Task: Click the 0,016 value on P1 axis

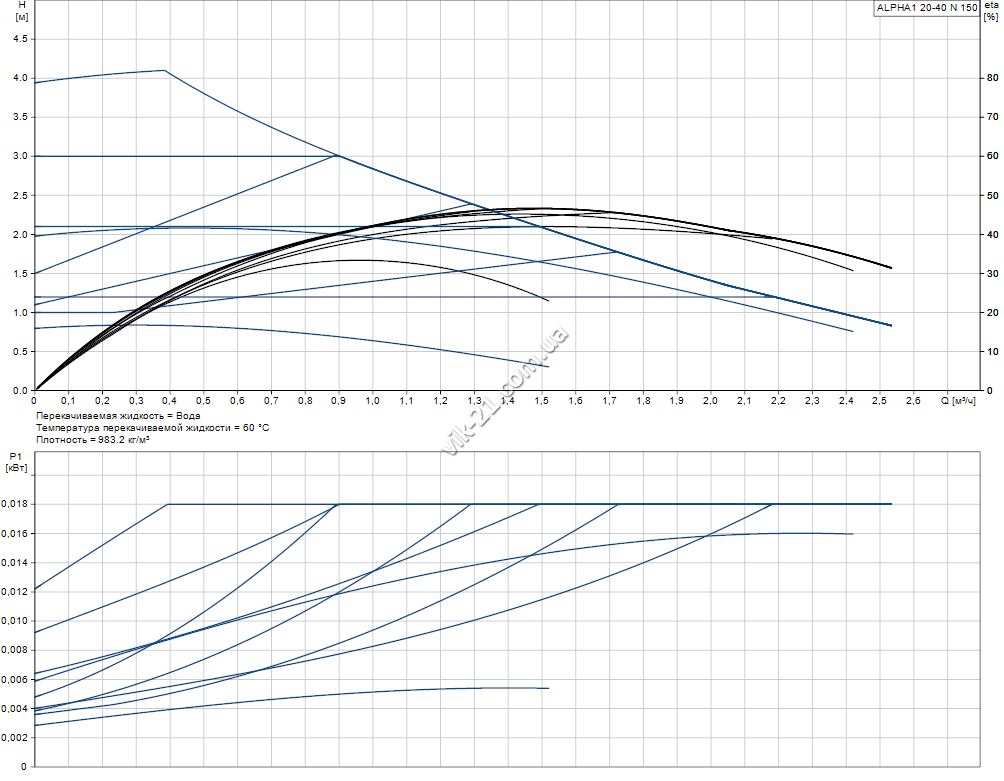Action: pyautogui.click(x=14, y=533)
